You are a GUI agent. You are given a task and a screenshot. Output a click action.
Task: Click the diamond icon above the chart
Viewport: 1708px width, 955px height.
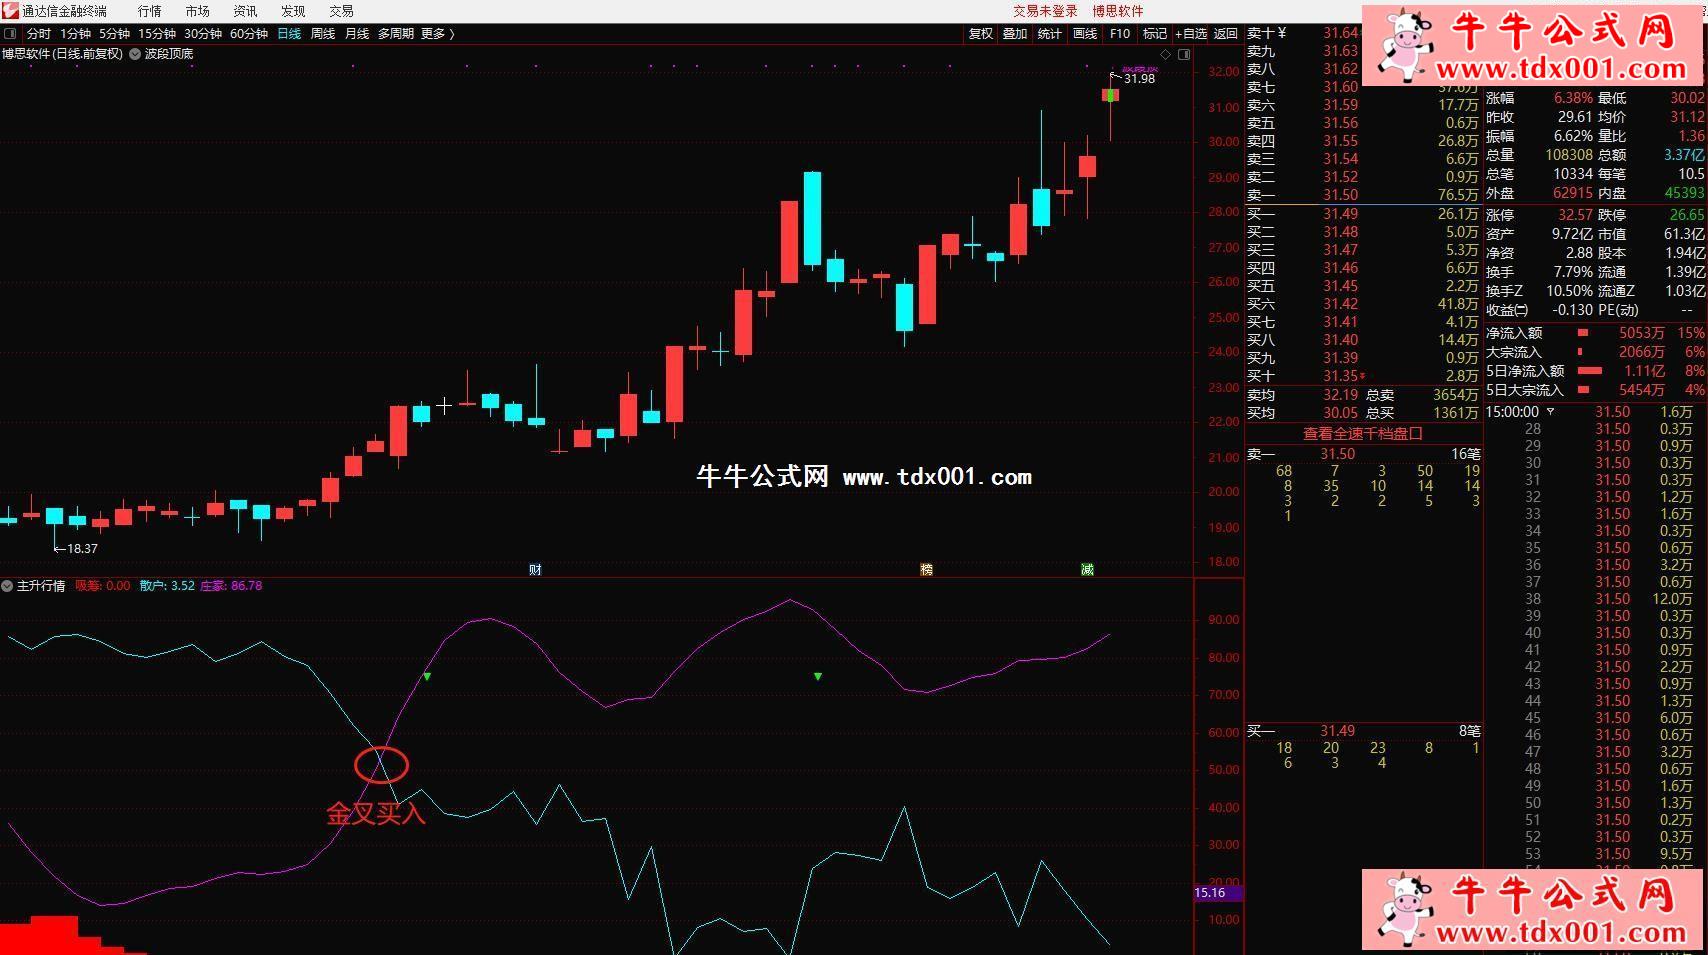pyautogui.click(x=1165, y=54)
